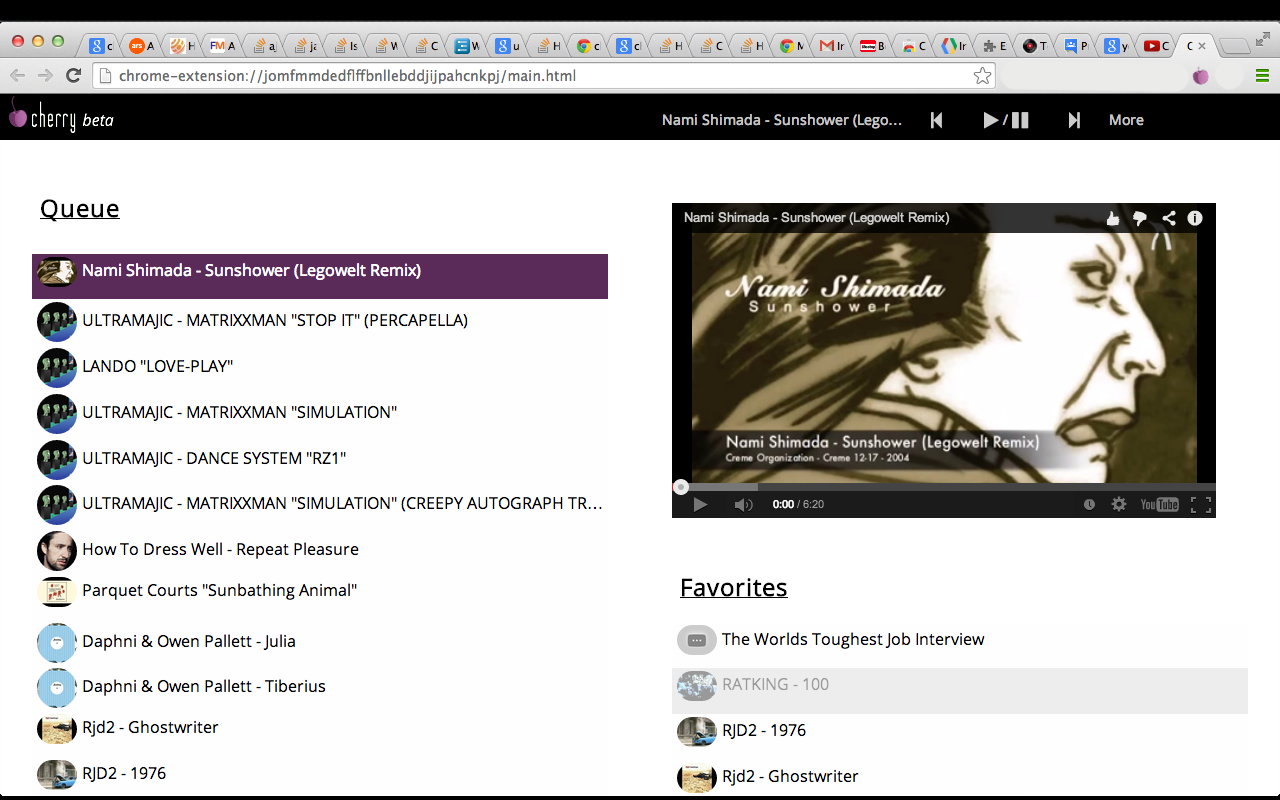Click the video progress bar
Screen dimensions: 1280x800
(944, 487)
